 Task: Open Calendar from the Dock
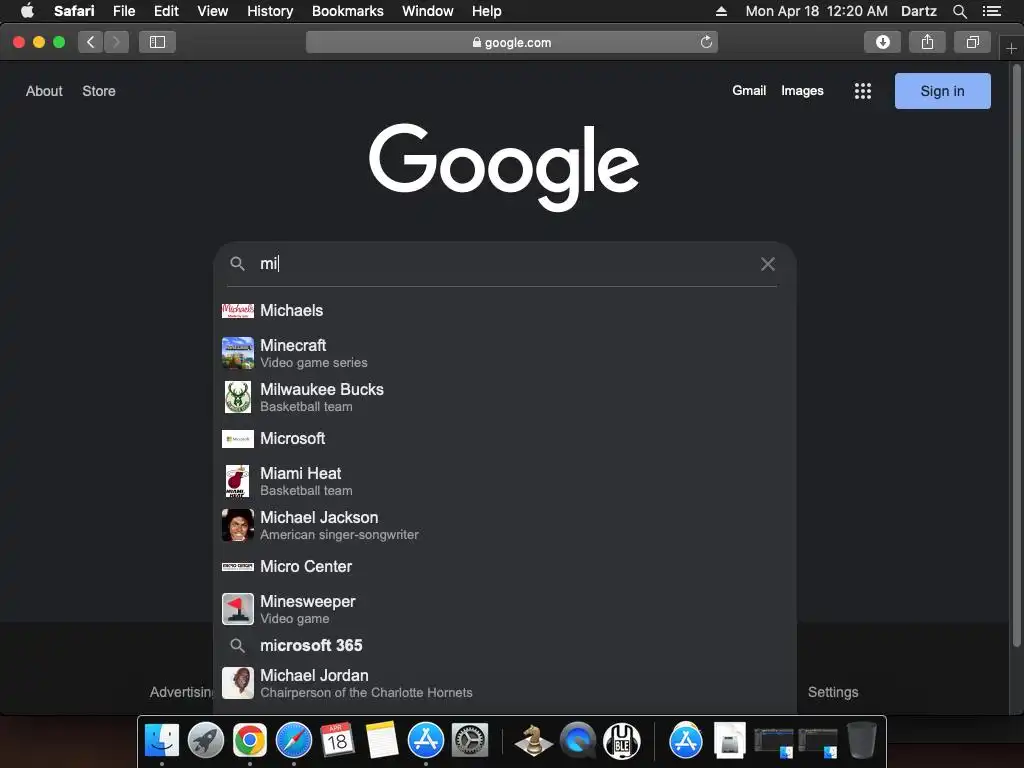tap(337, 740)
